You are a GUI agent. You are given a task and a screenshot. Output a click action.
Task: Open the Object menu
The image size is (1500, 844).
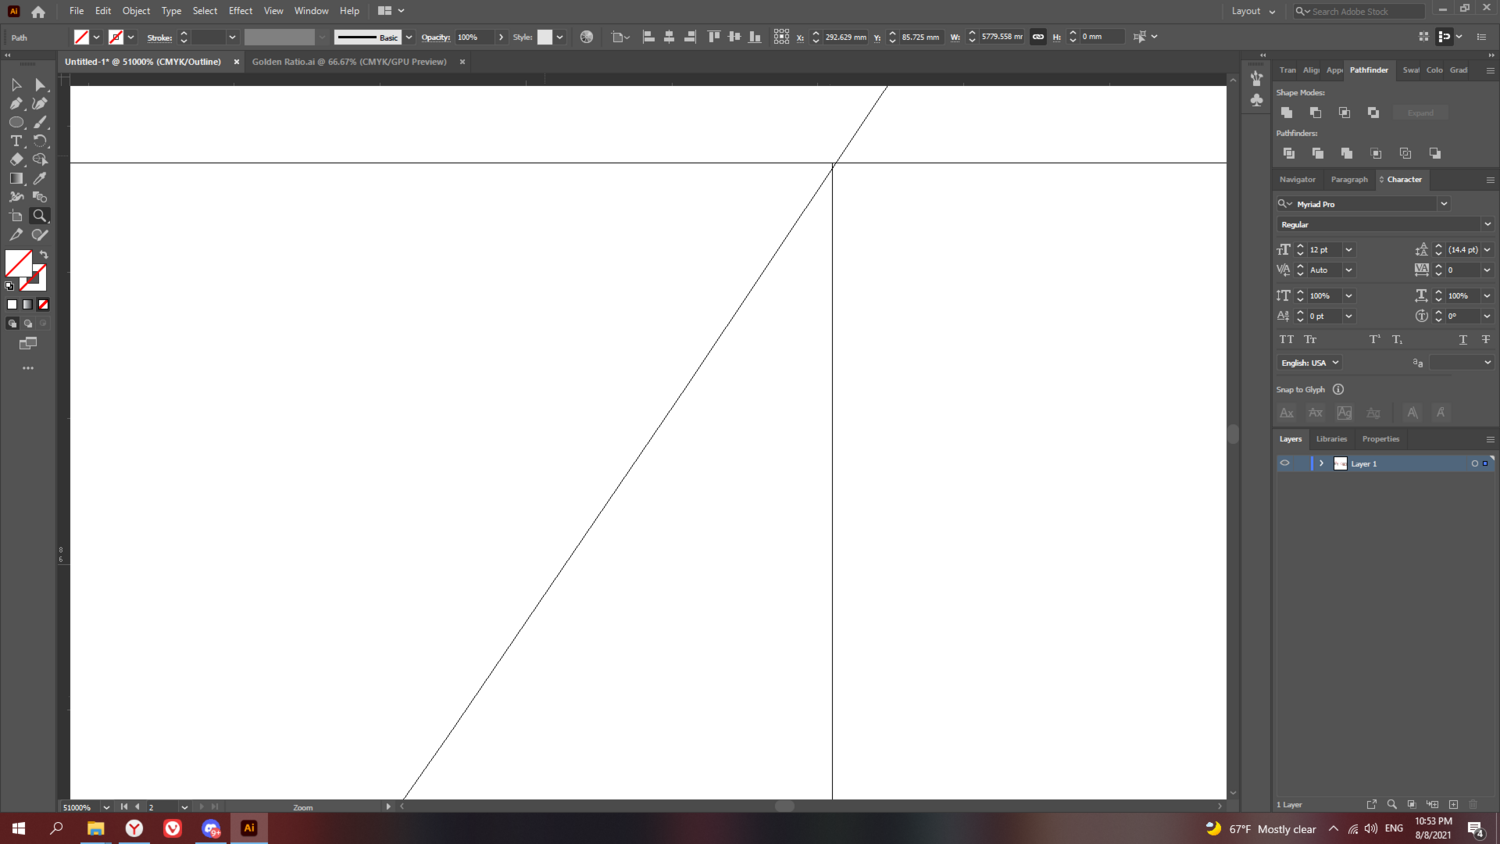(x=136, y=11)
